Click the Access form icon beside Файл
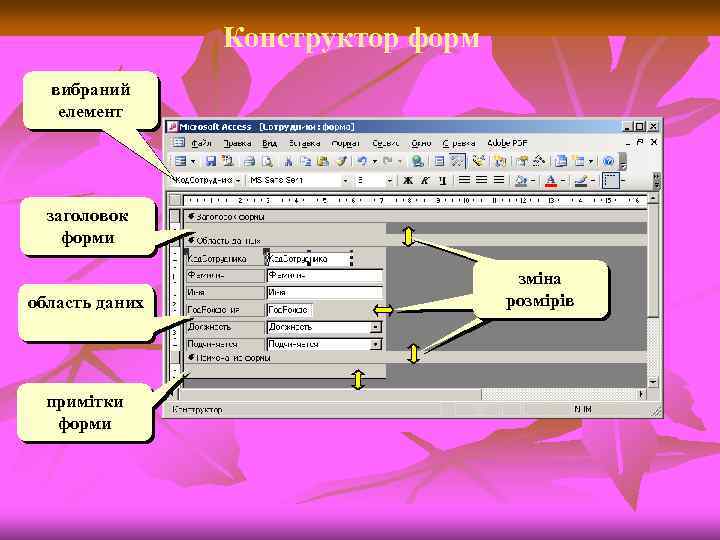The height and width of the screenshot is (540, 720). pyautogui.click(x=179, y=143)
